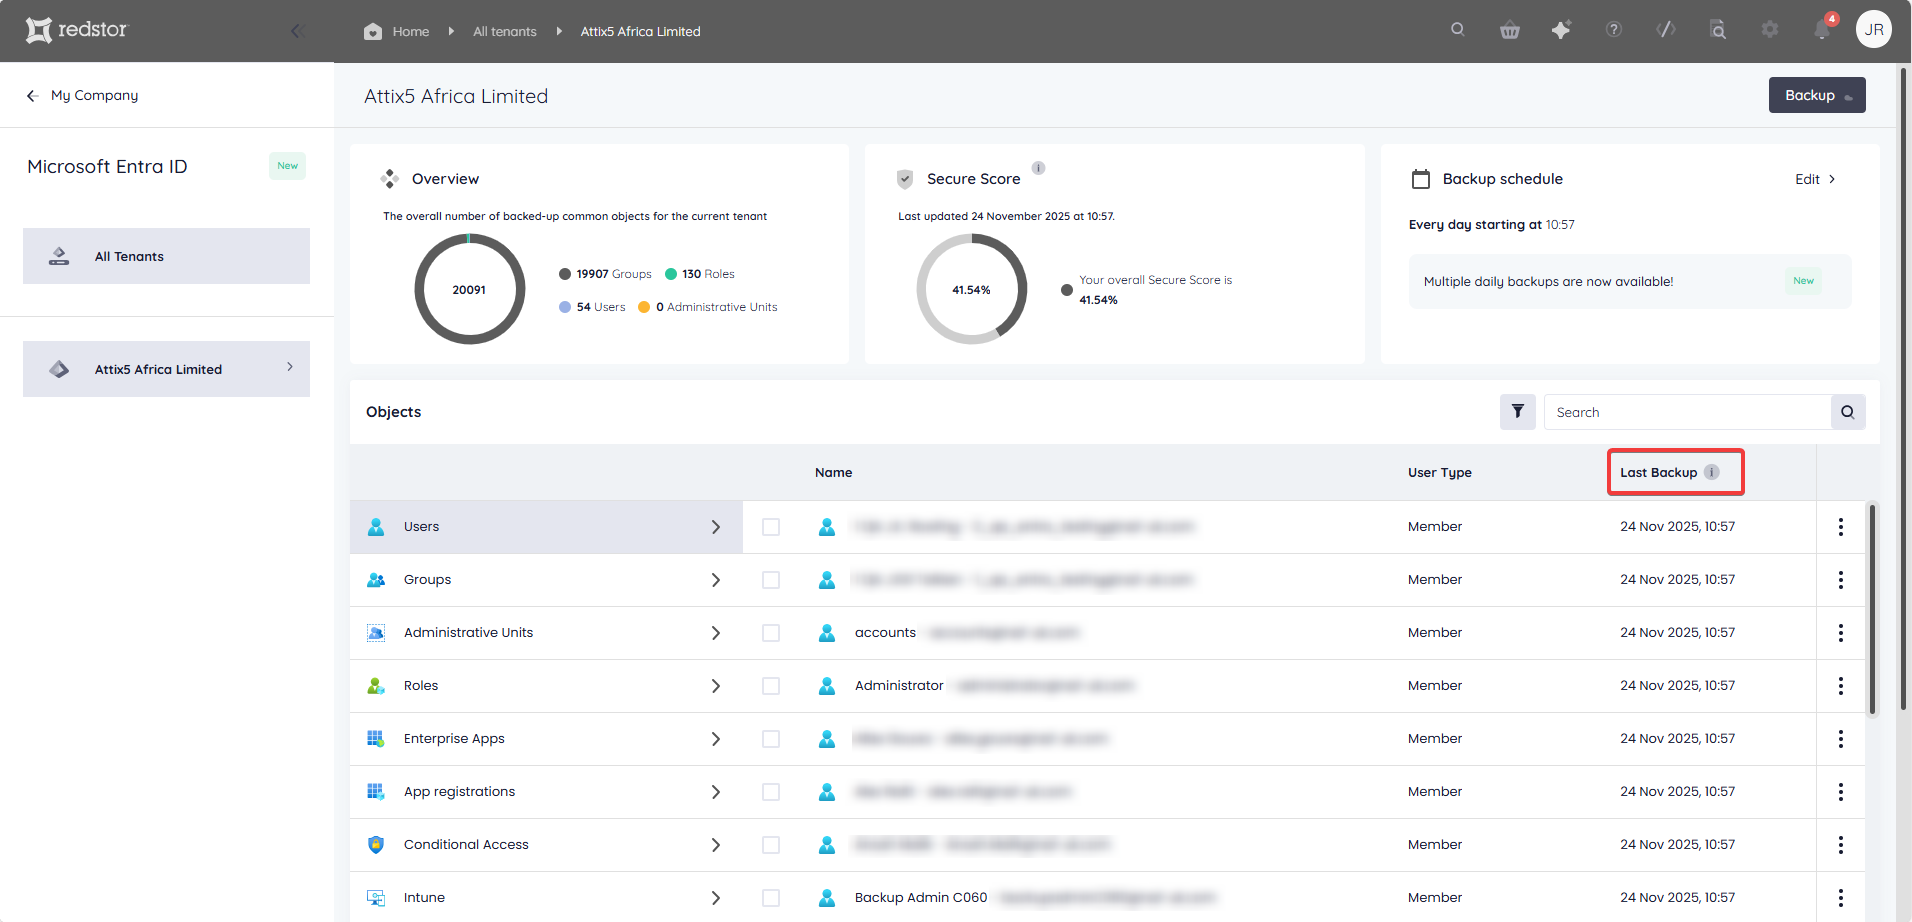Expand the App registrations chevron
The height and width of the screenshot is (922, 1912).
tap(716, 792)
